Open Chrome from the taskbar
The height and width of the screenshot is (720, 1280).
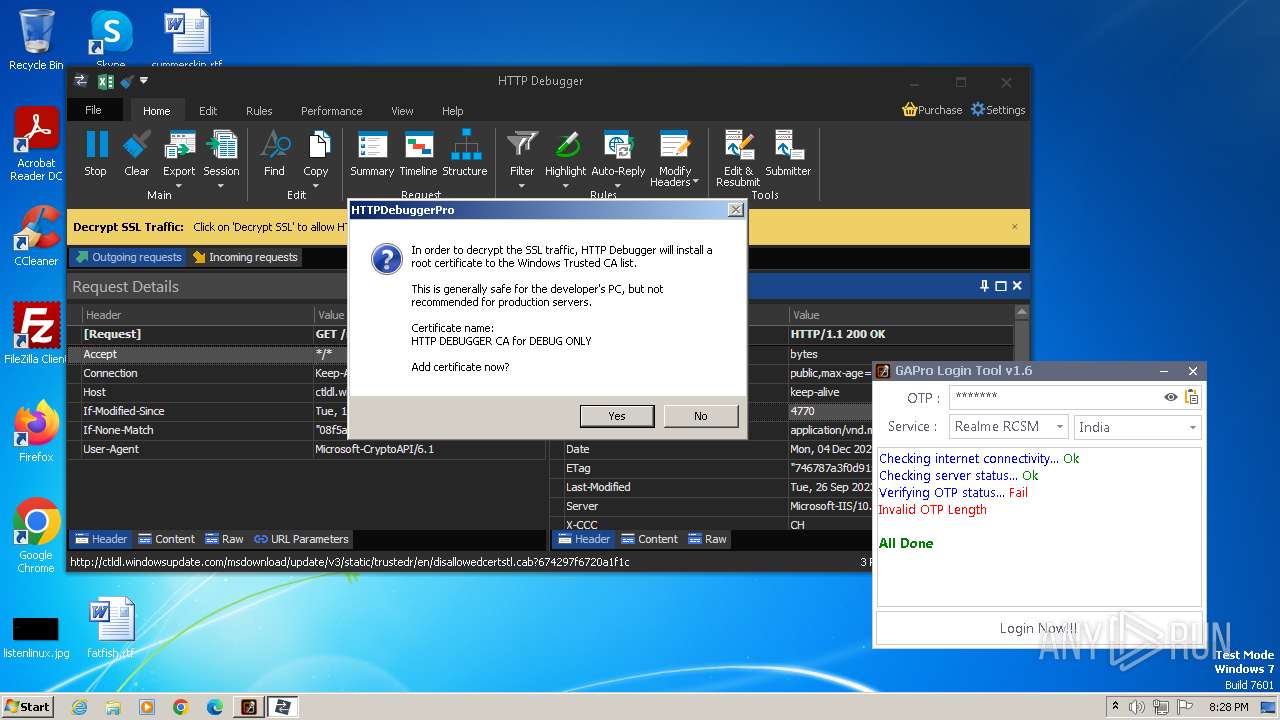click(180, 707)
